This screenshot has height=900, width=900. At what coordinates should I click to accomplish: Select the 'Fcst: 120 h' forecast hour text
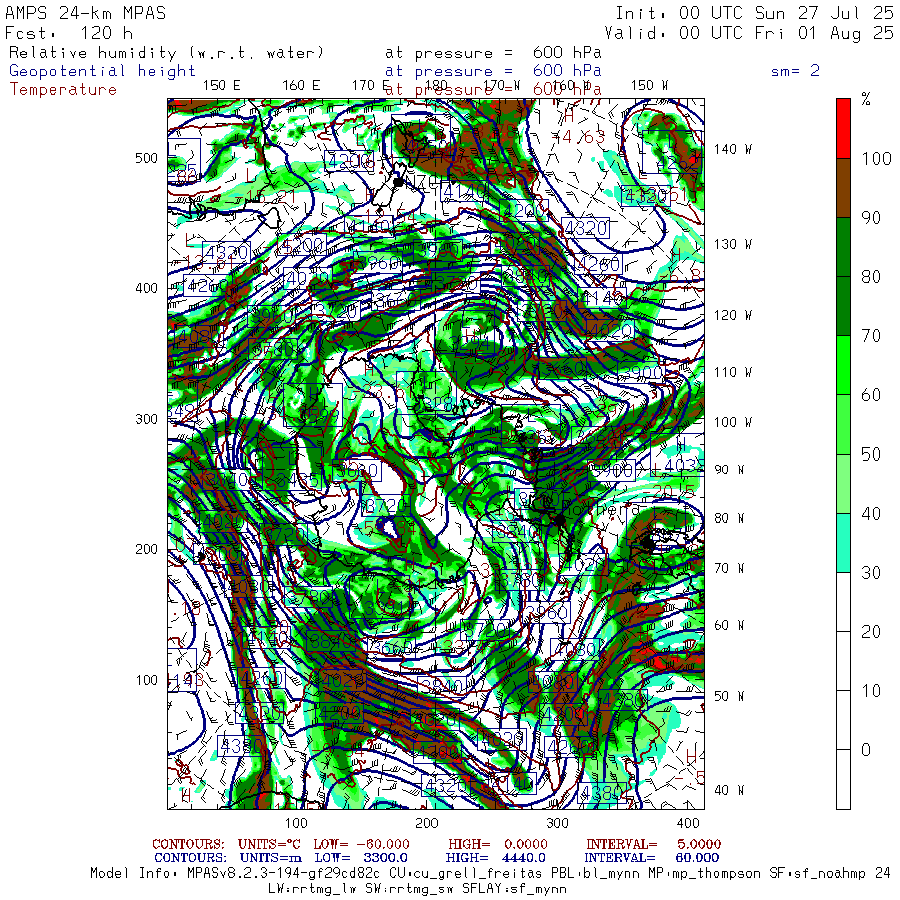[69, 33]
